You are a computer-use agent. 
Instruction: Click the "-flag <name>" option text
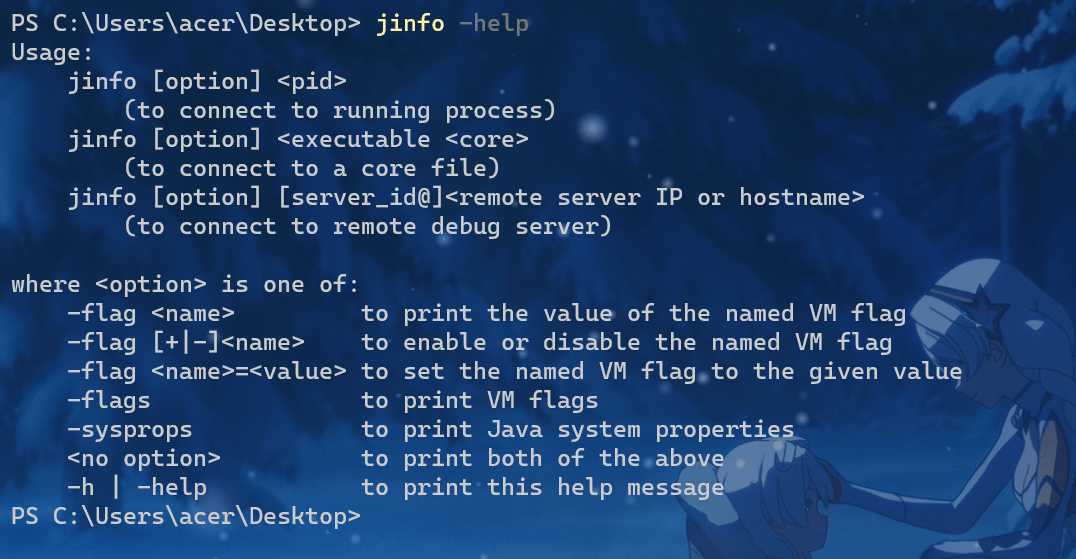(150, 314)
